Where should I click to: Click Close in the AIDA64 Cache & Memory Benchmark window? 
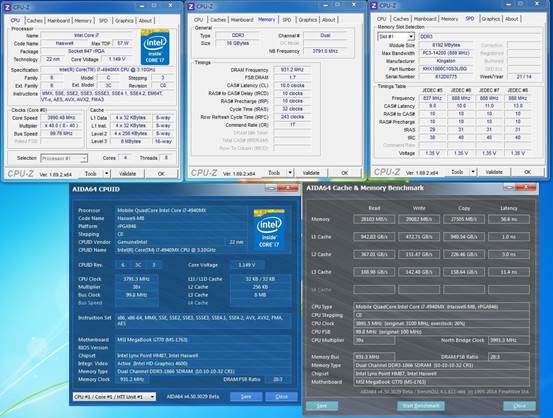tap(519, 406)
